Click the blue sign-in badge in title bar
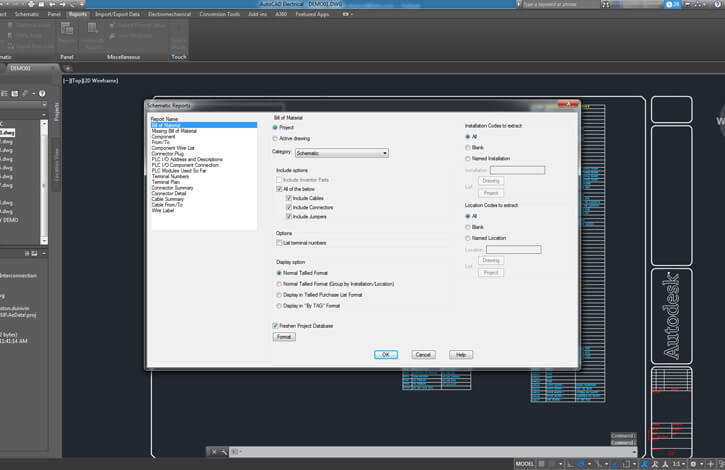This screenshot has height=470, width=725. 673,4
